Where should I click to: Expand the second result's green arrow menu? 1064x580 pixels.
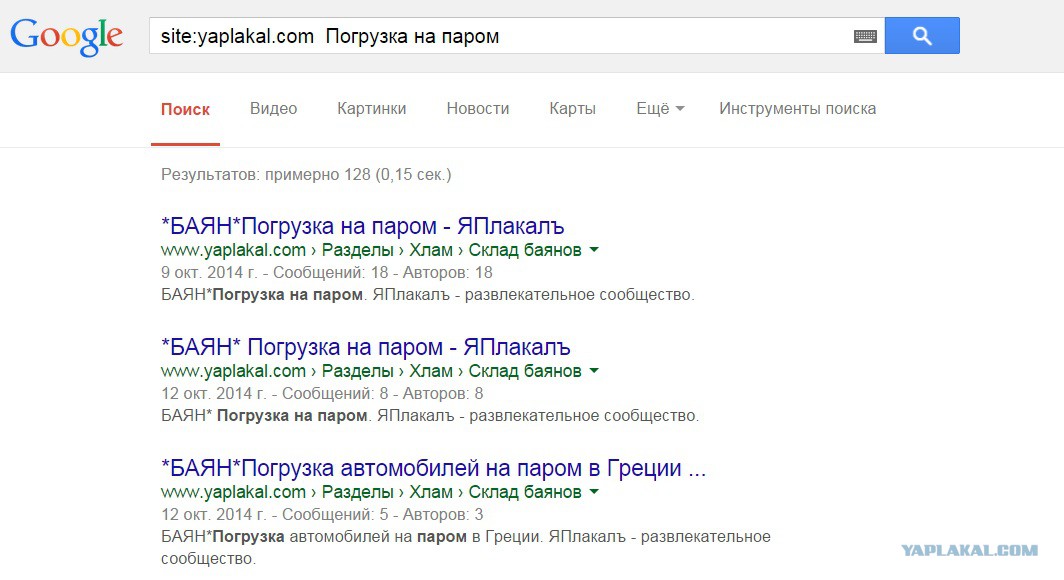pos(594,370)
